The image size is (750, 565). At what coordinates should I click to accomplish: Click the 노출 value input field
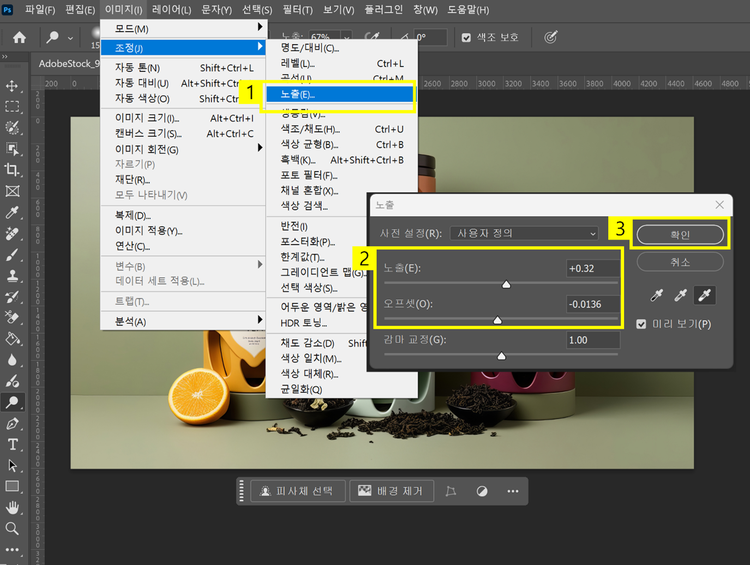pyautogui.click(x=591, y=268)
